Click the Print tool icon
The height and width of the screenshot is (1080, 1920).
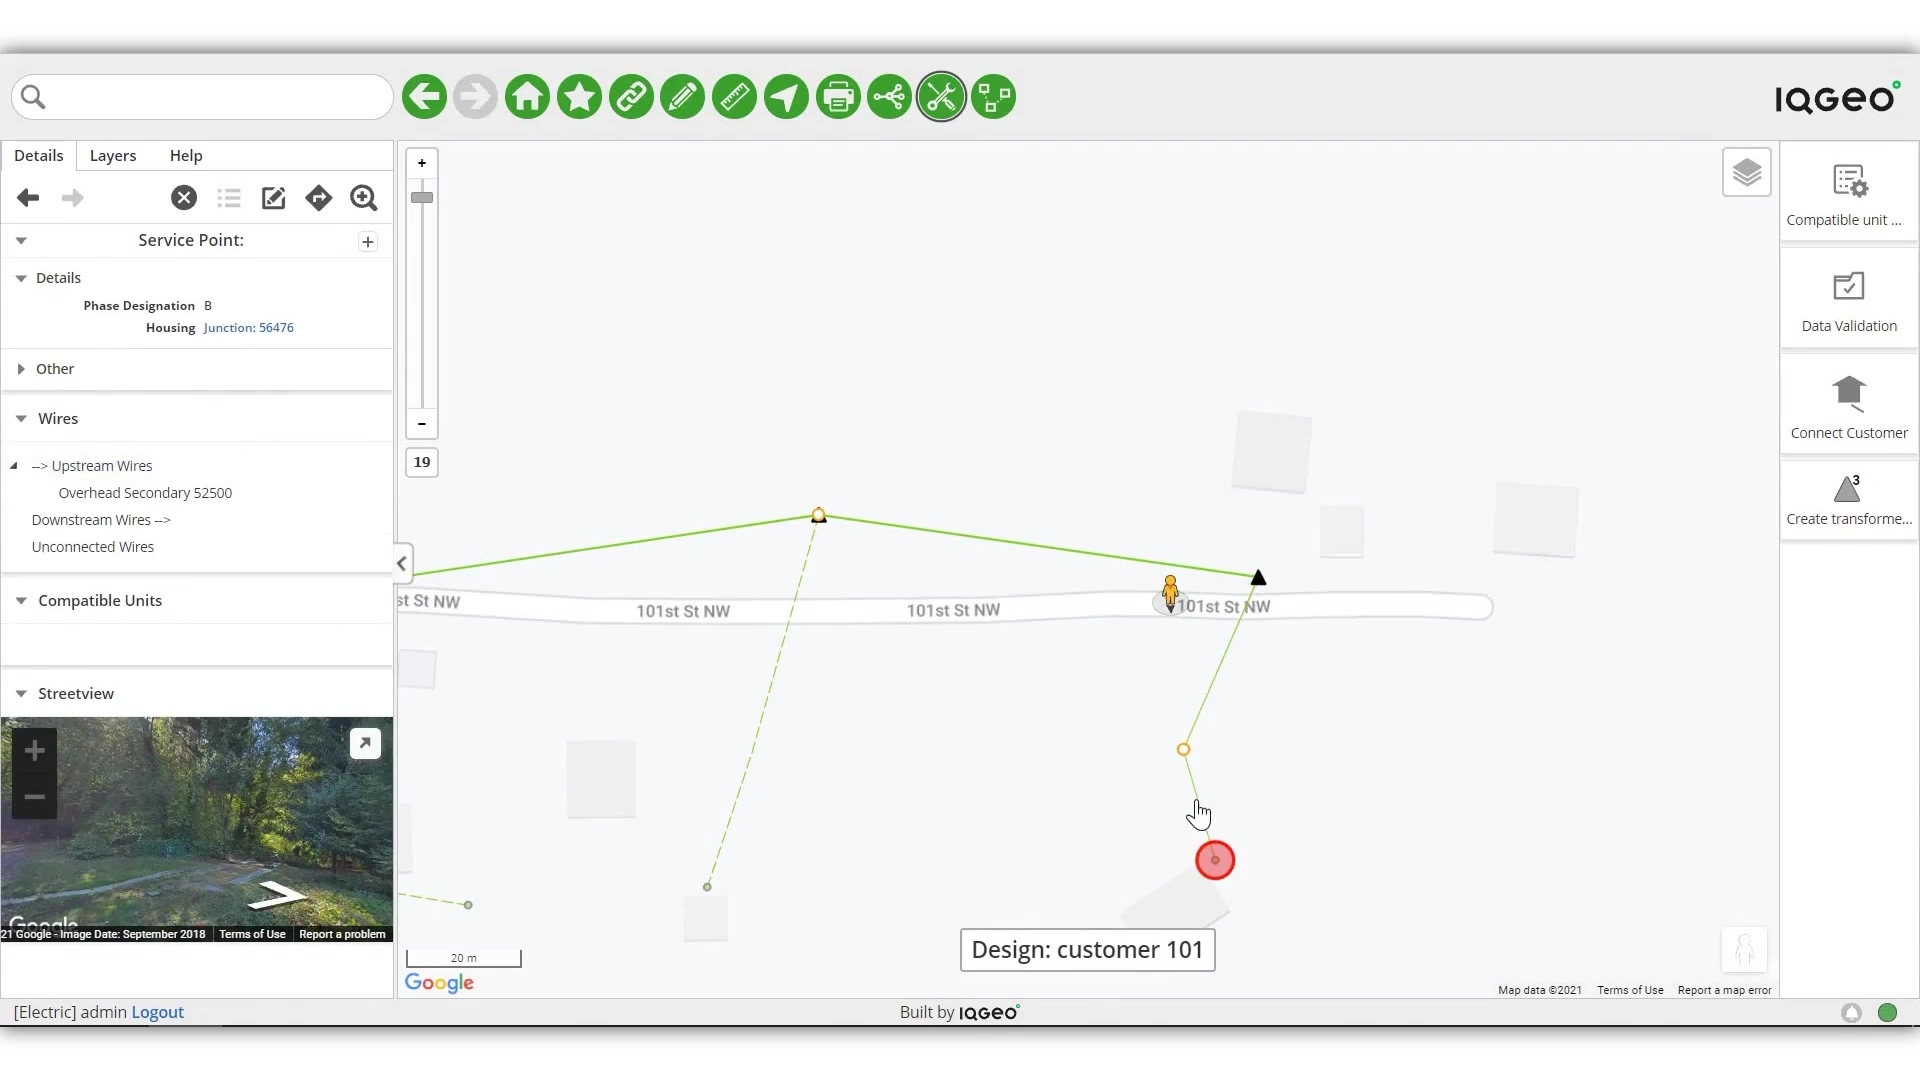(x=837, y=96)
